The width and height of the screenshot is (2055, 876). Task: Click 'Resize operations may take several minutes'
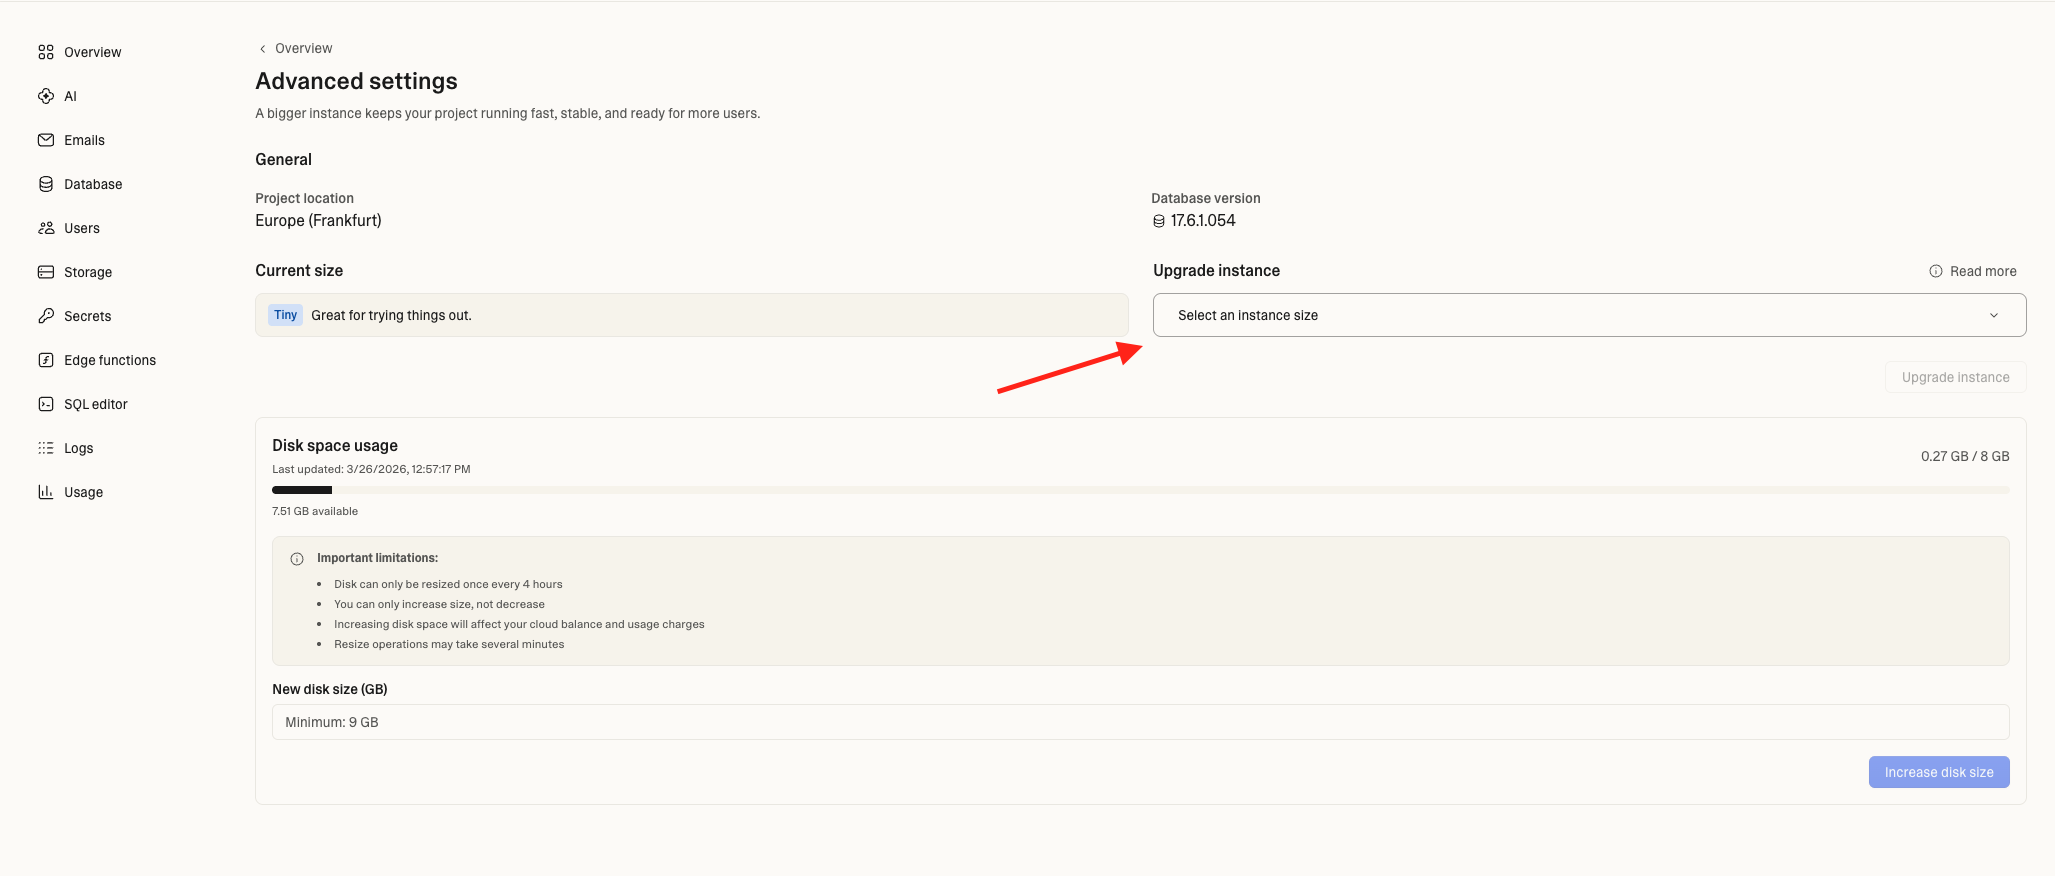coord(449,644)
